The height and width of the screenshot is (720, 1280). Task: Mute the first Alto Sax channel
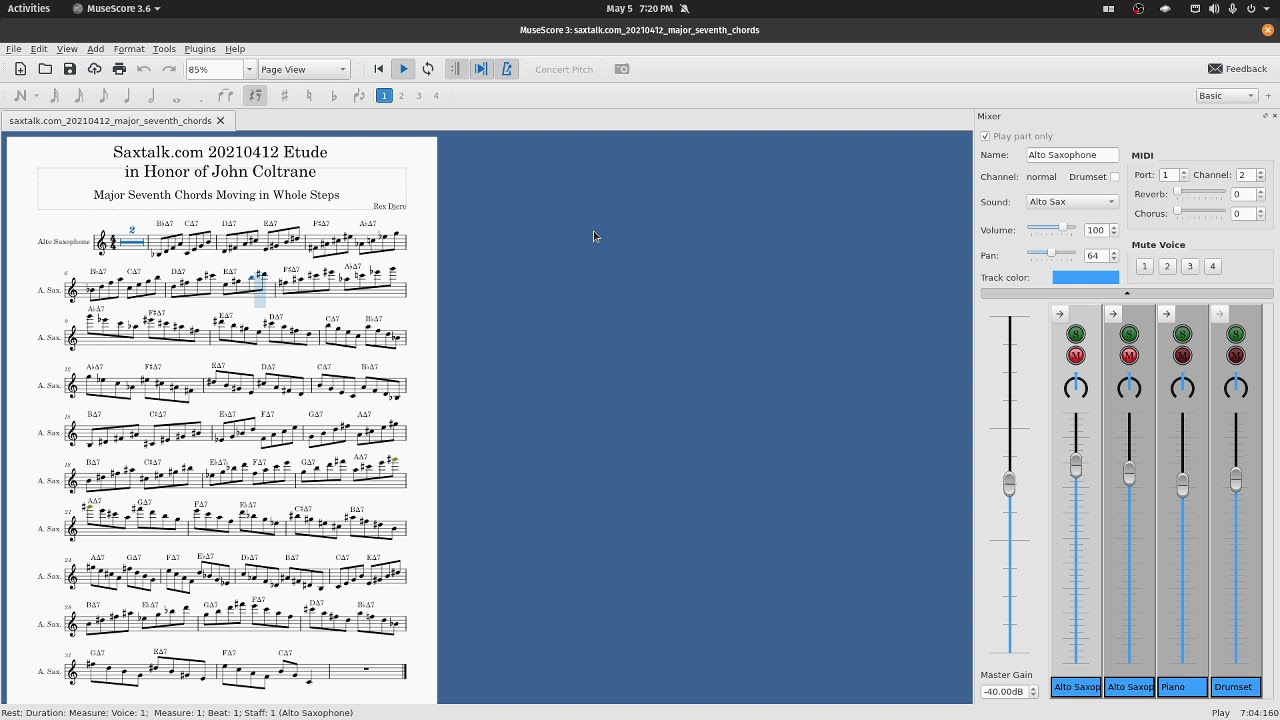1076,355
